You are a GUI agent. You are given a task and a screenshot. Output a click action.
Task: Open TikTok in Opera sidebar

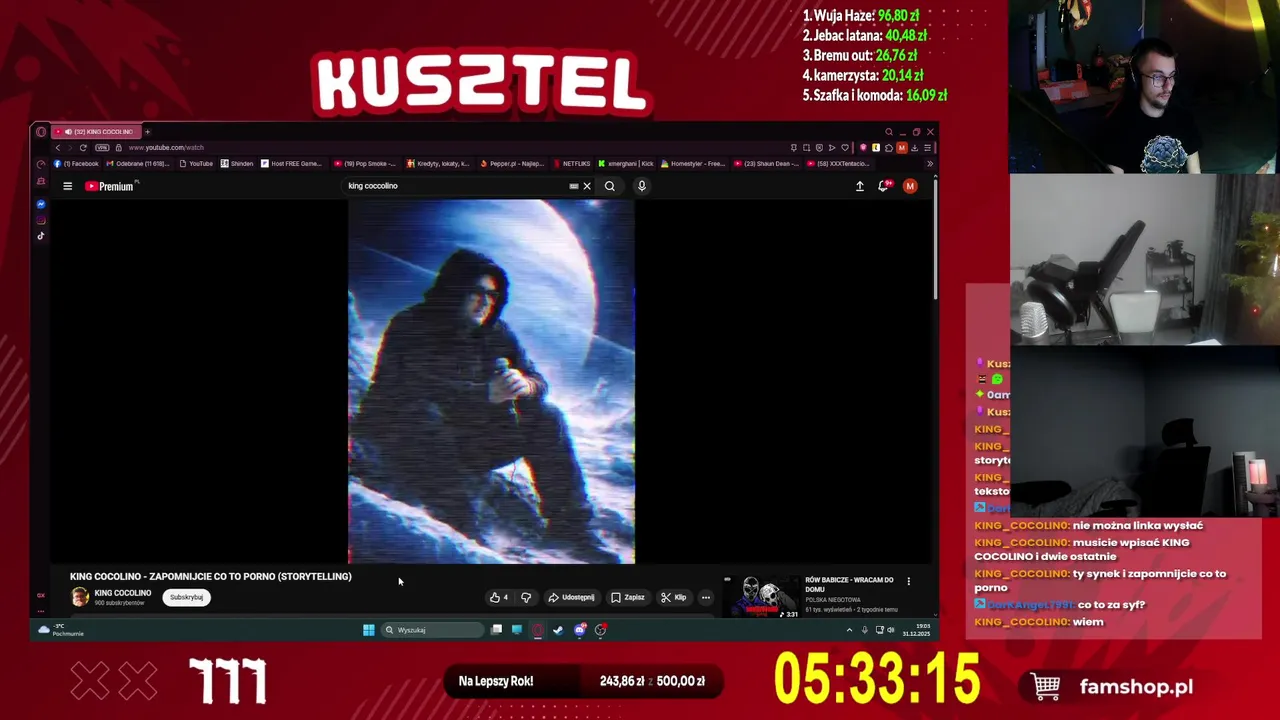(41, 236)
